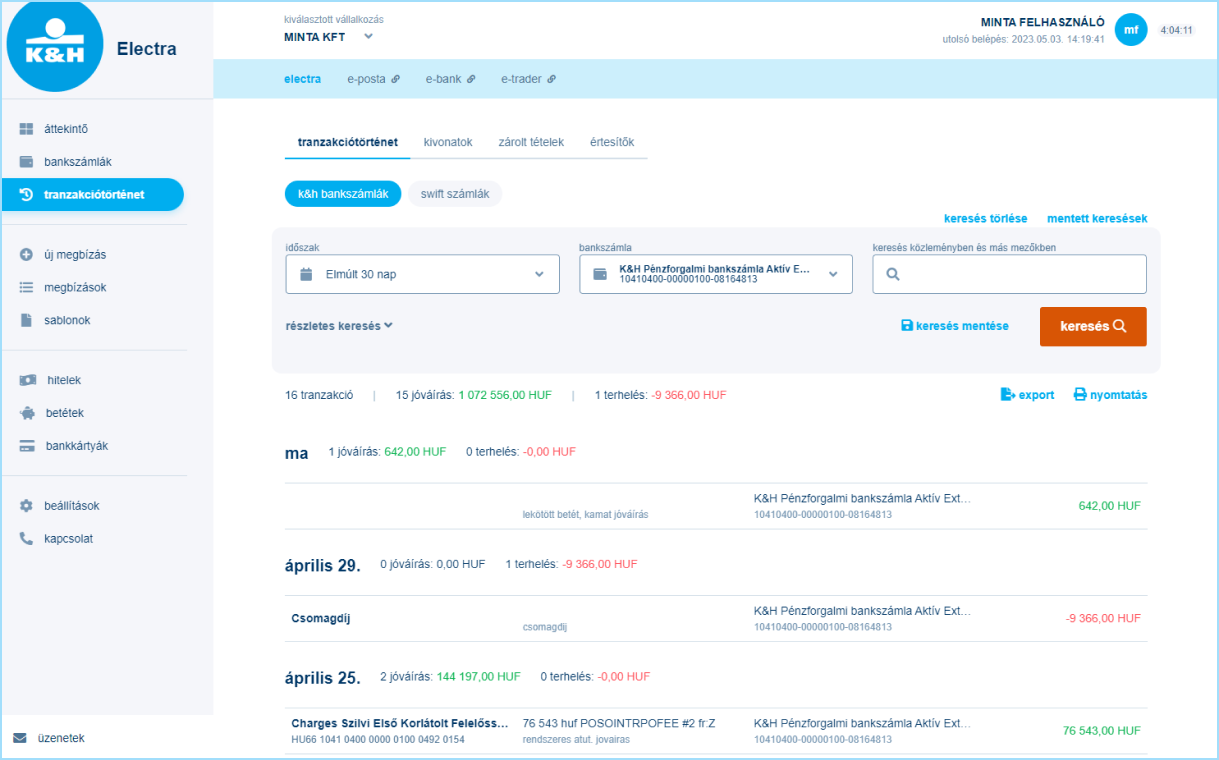Open bankszámlák via its wallet icon
Screen dimensions: 1219x760
27,162
